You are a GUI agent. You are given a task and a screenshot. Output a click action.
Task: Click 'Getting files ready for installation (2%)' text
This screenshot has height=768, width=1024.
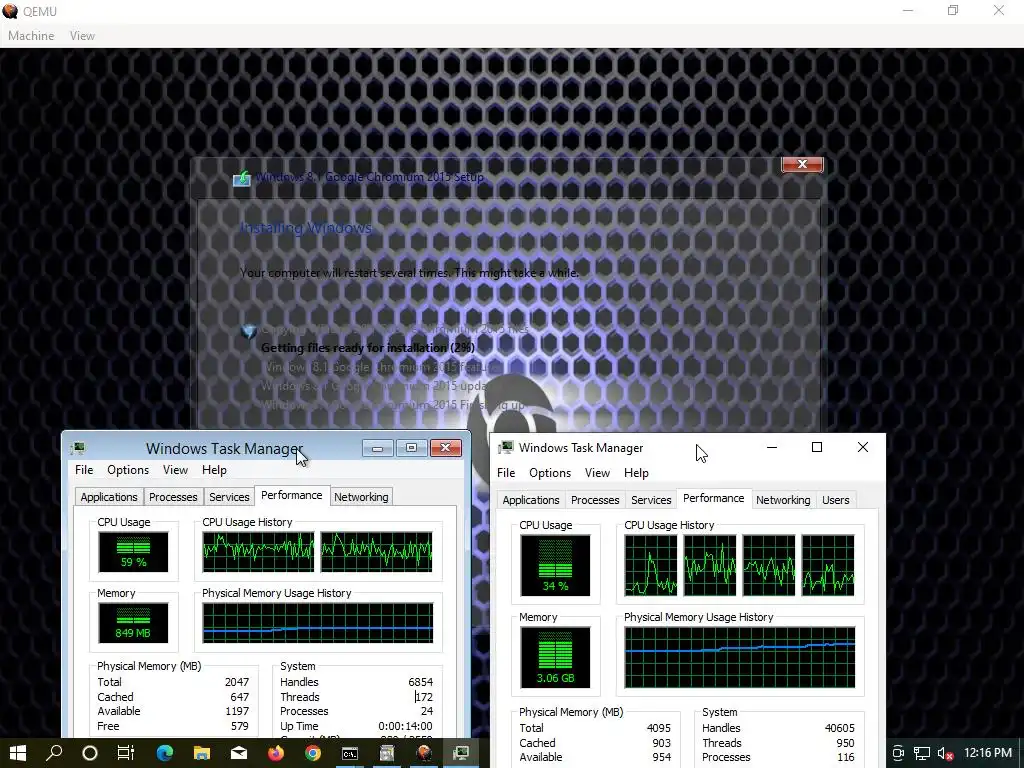point(368,348)
